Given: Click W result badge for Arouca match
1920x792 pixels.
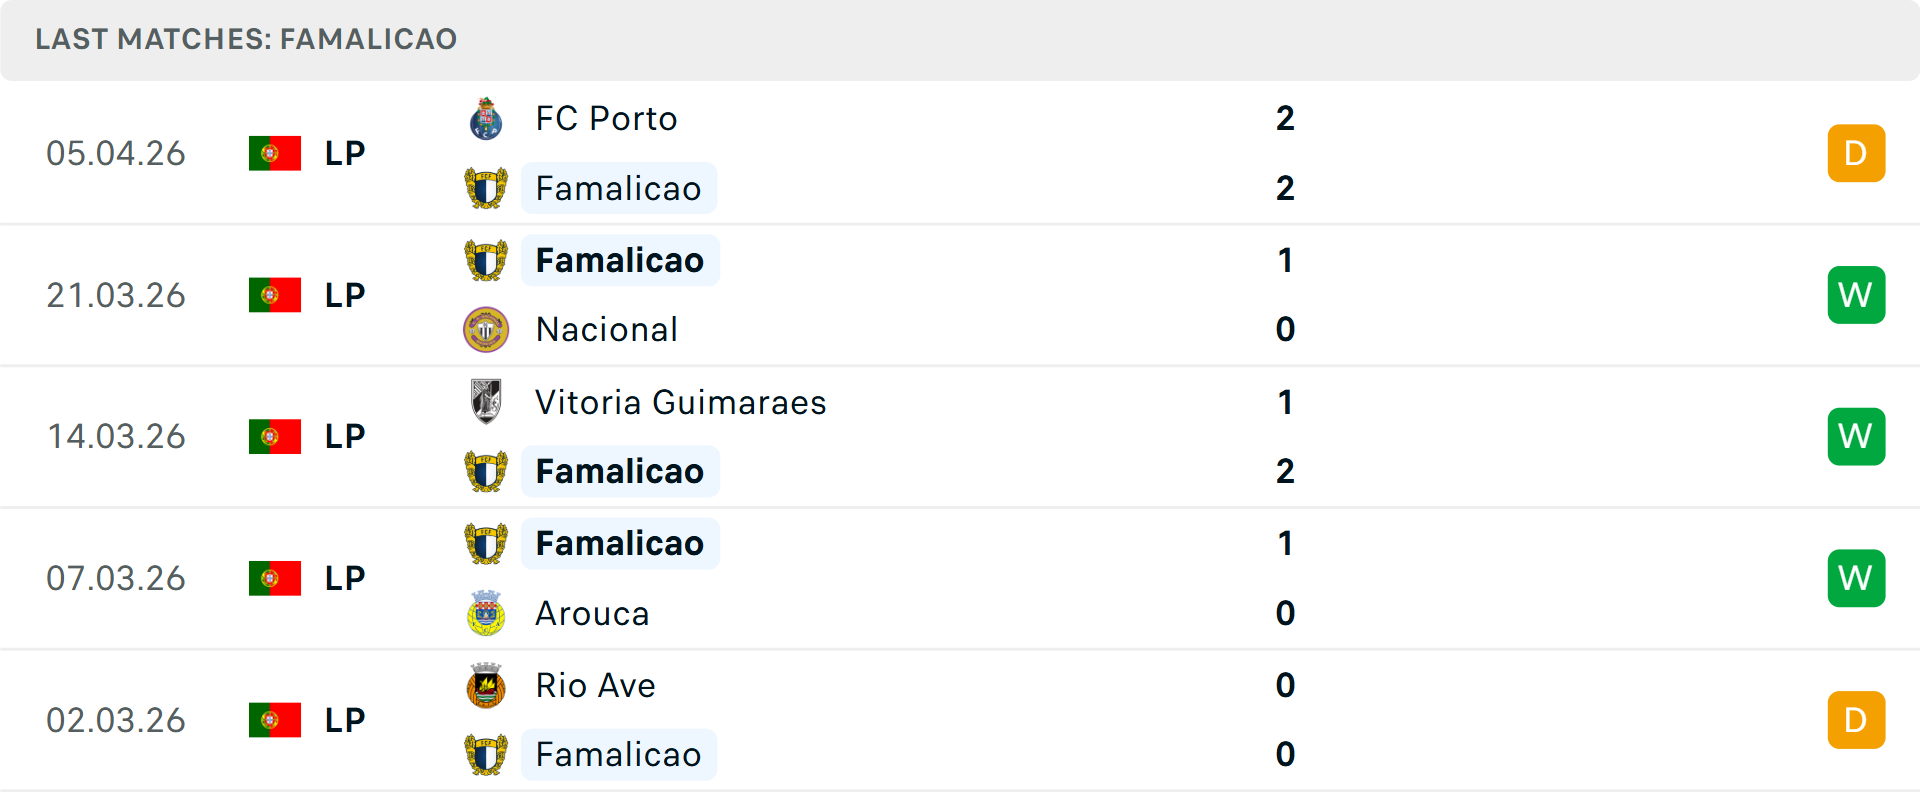Looking at the screenshot, I should 1856,578.
